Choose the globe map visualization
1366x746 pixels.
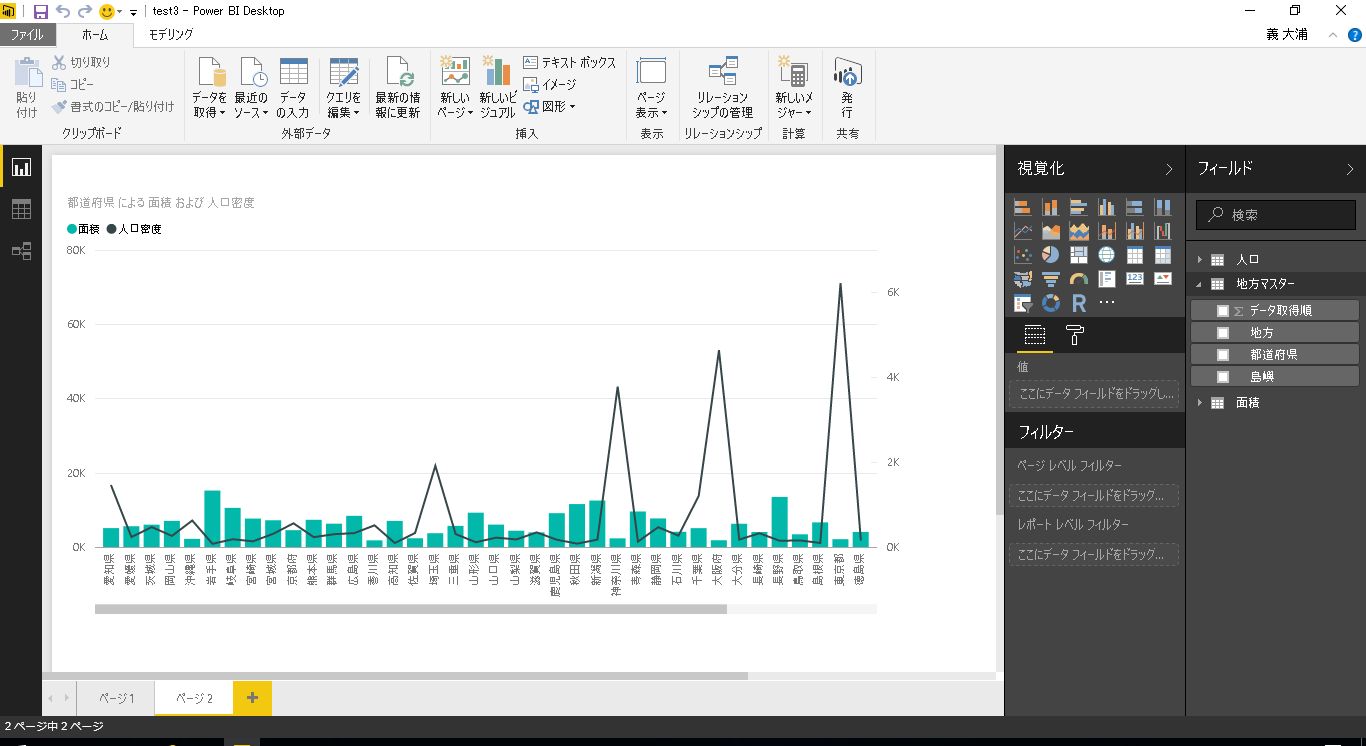1106,255
